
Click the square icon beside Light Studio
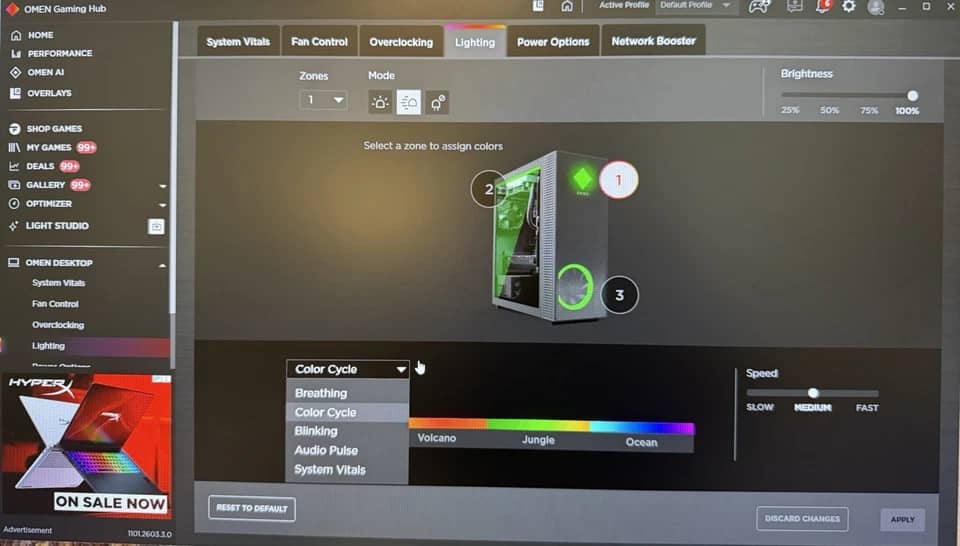pos(156,226)
